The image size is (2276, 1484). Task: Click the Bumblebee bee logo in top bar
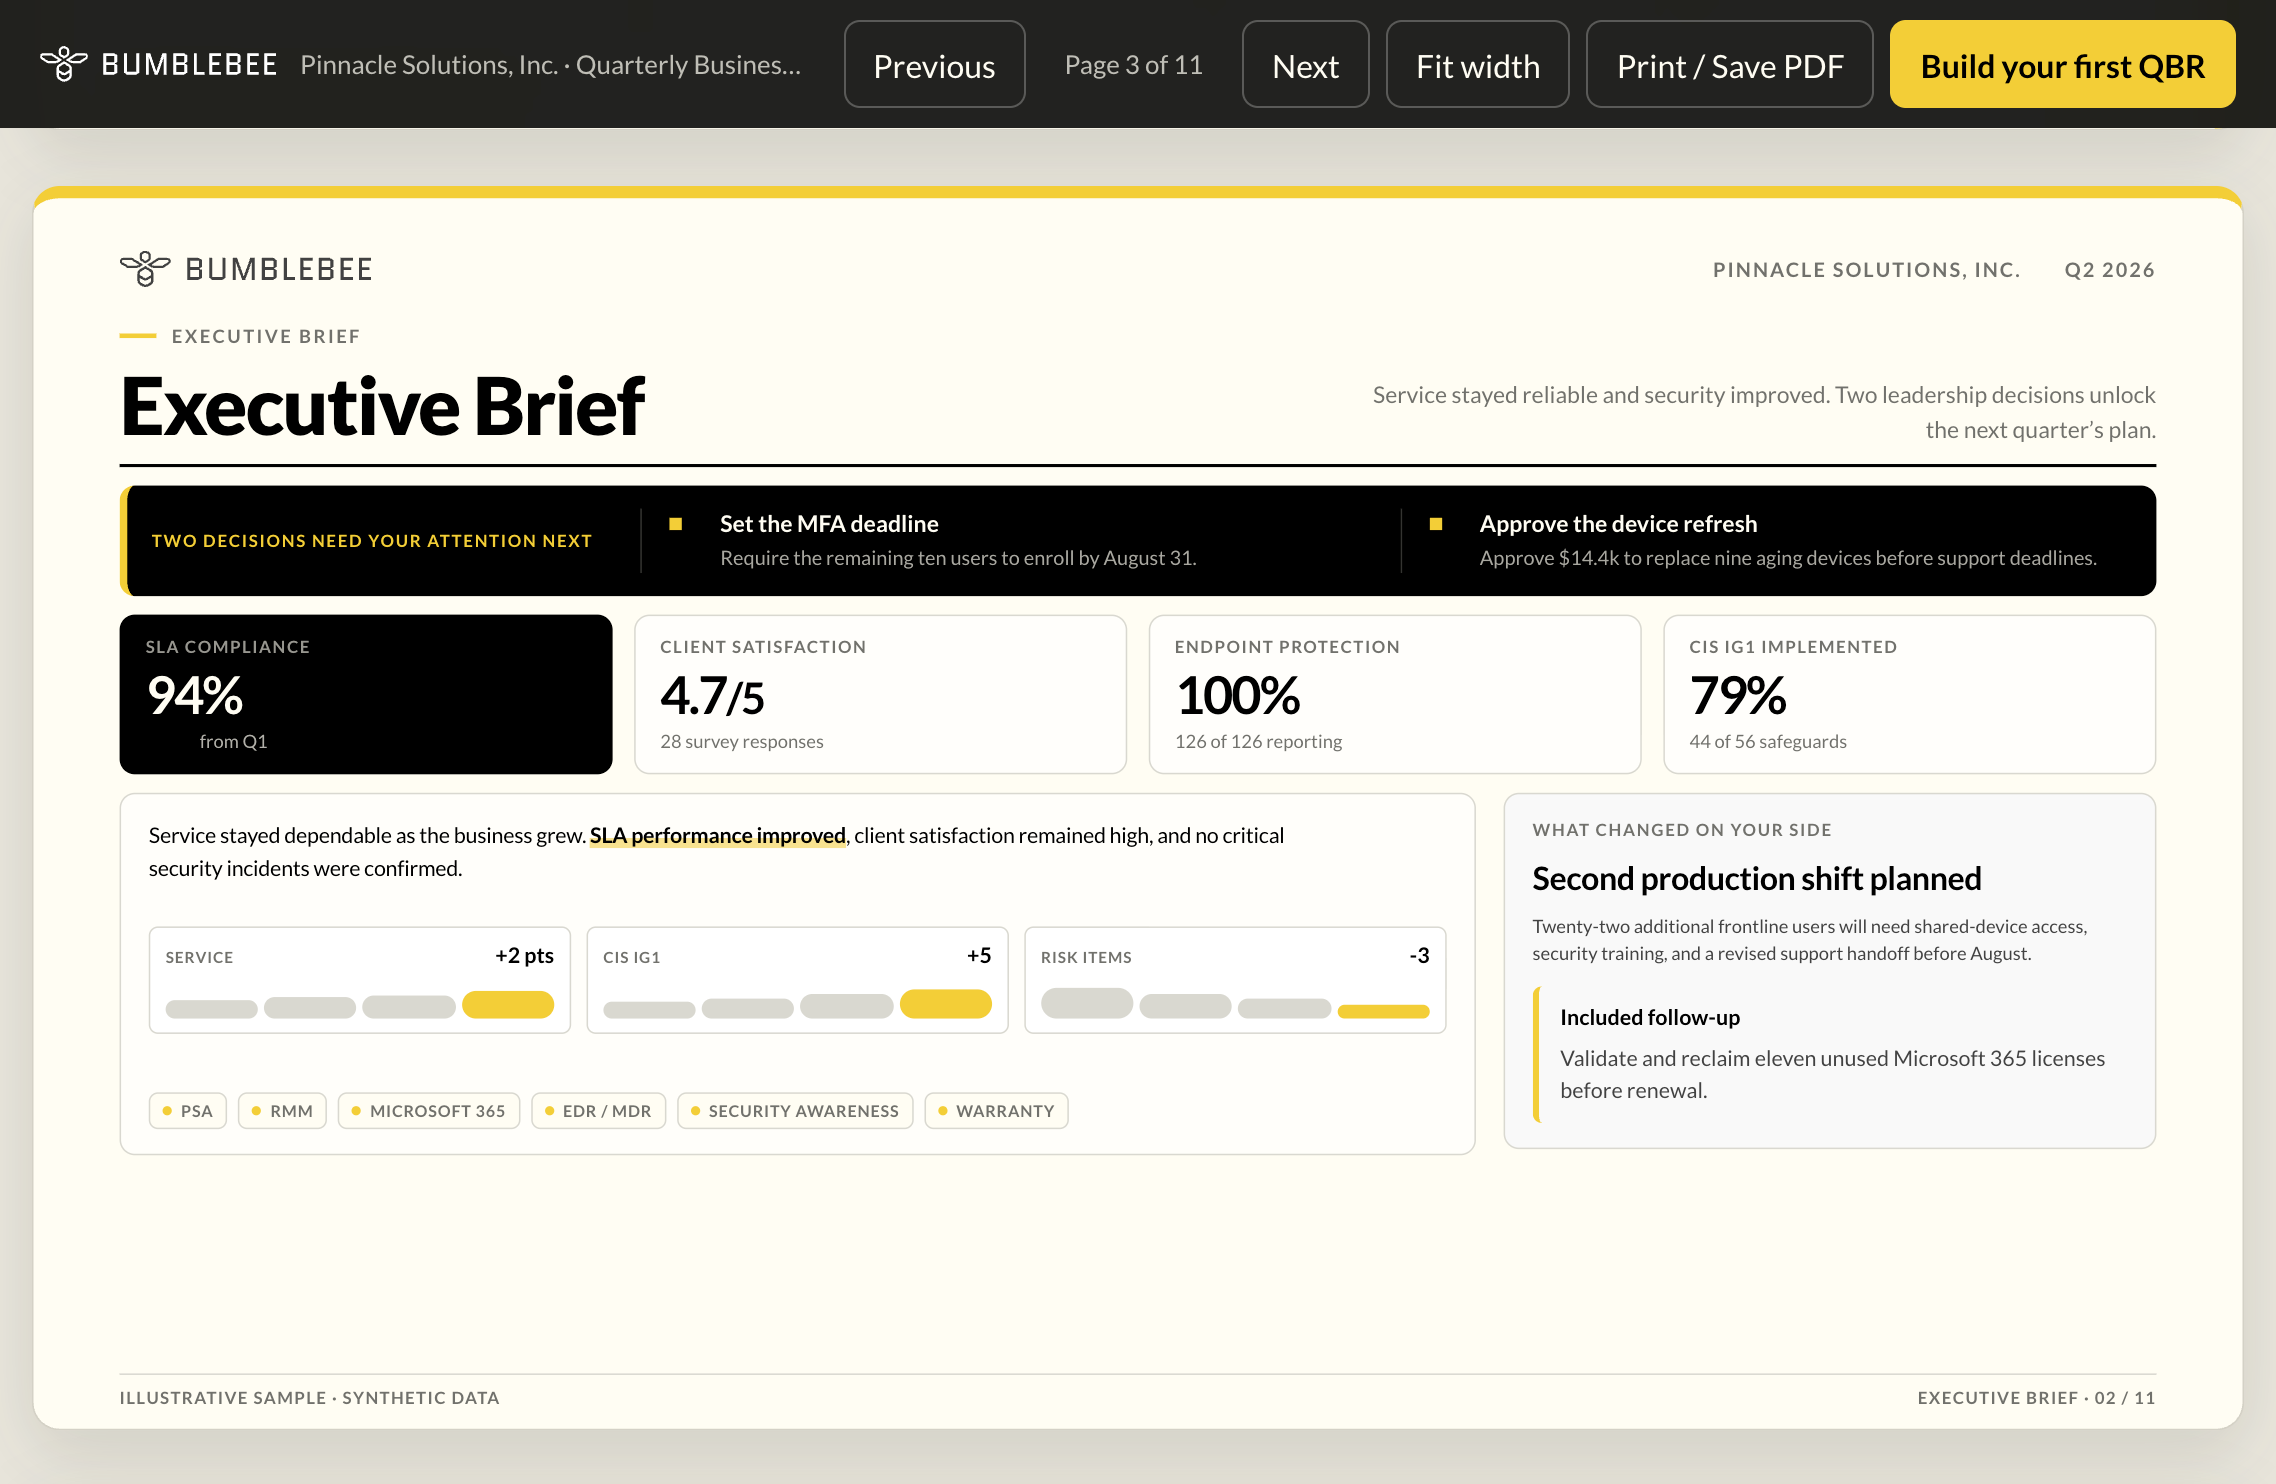pos(64,64)
